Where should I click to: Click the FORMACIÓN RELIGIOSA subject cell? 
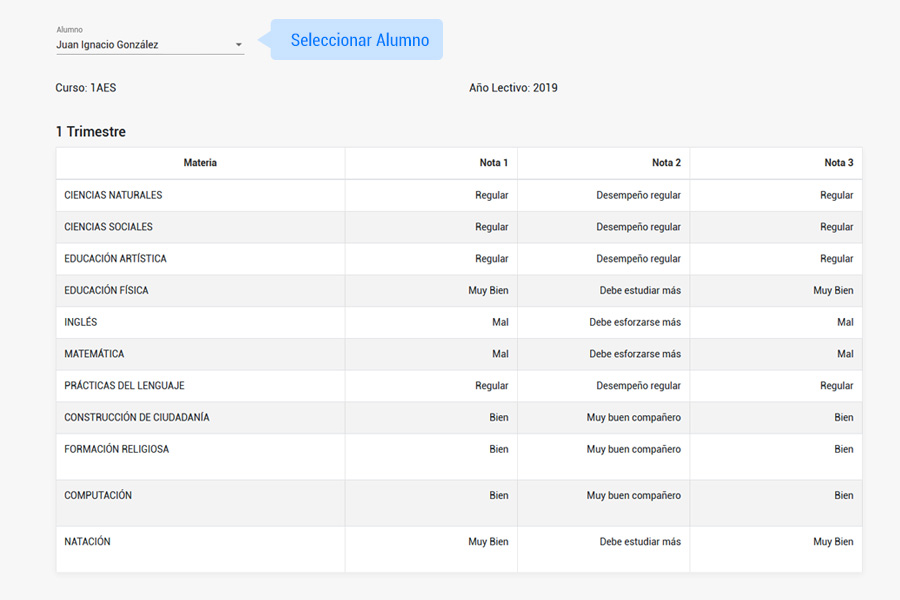[116, 450]
